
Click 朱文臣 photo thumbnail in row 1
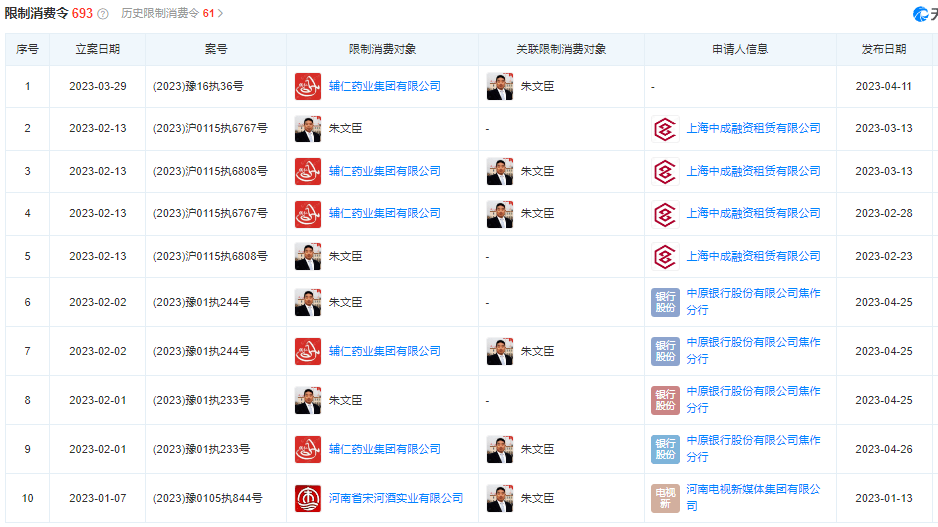pos(500,86)
